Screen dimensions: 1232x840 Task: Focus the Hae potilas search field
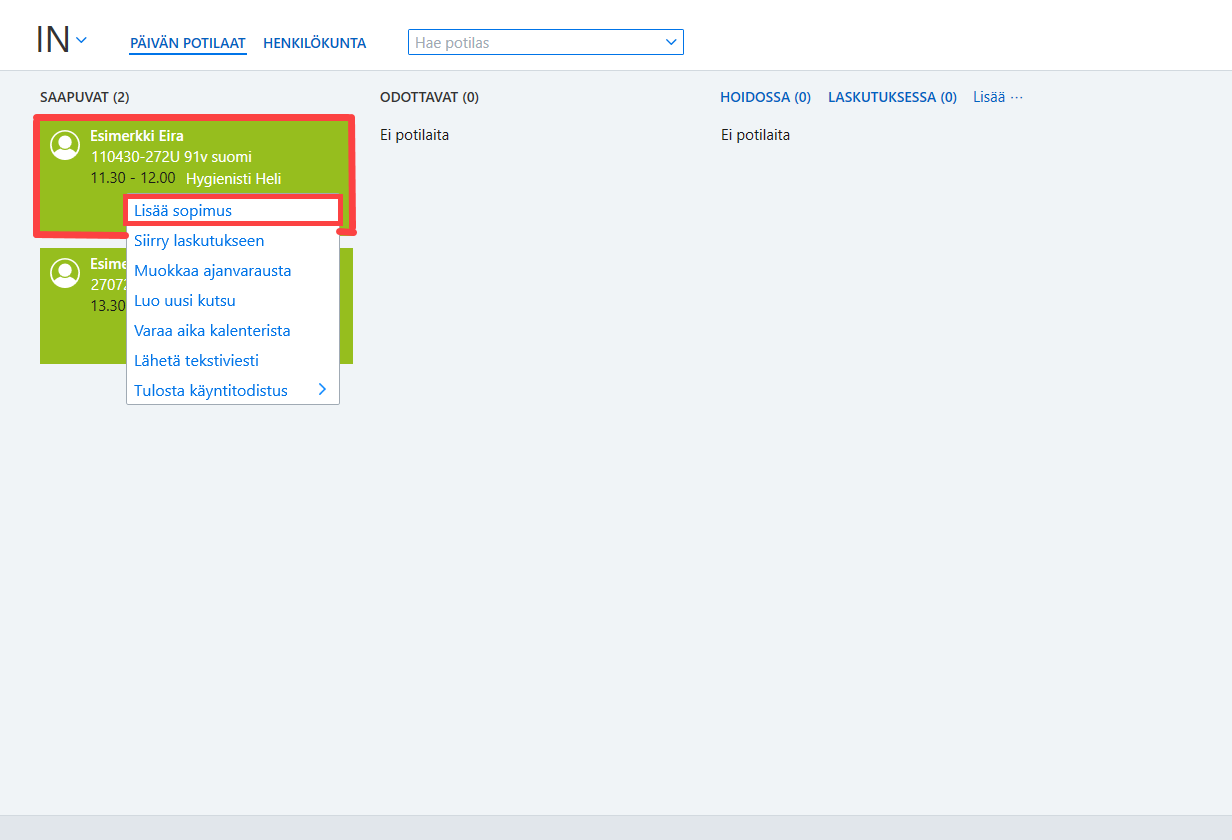(535, 42)
